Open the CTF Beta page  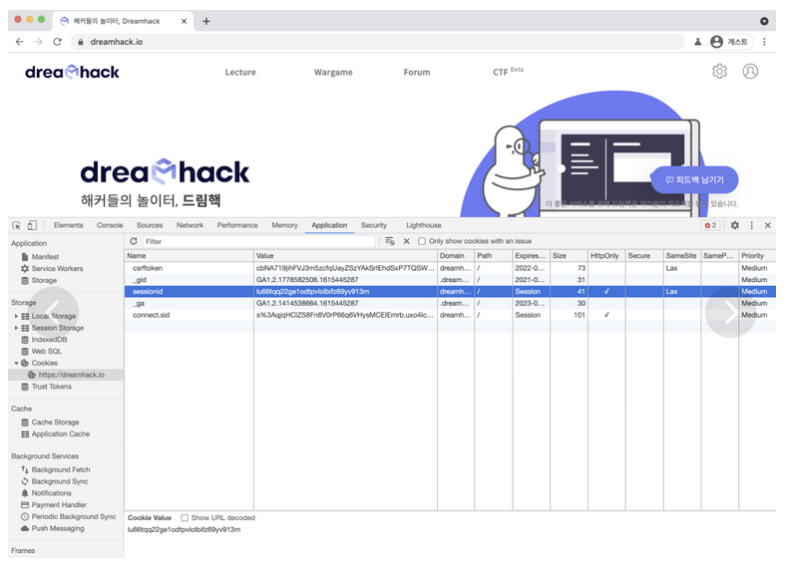click(x=508, y=71)
